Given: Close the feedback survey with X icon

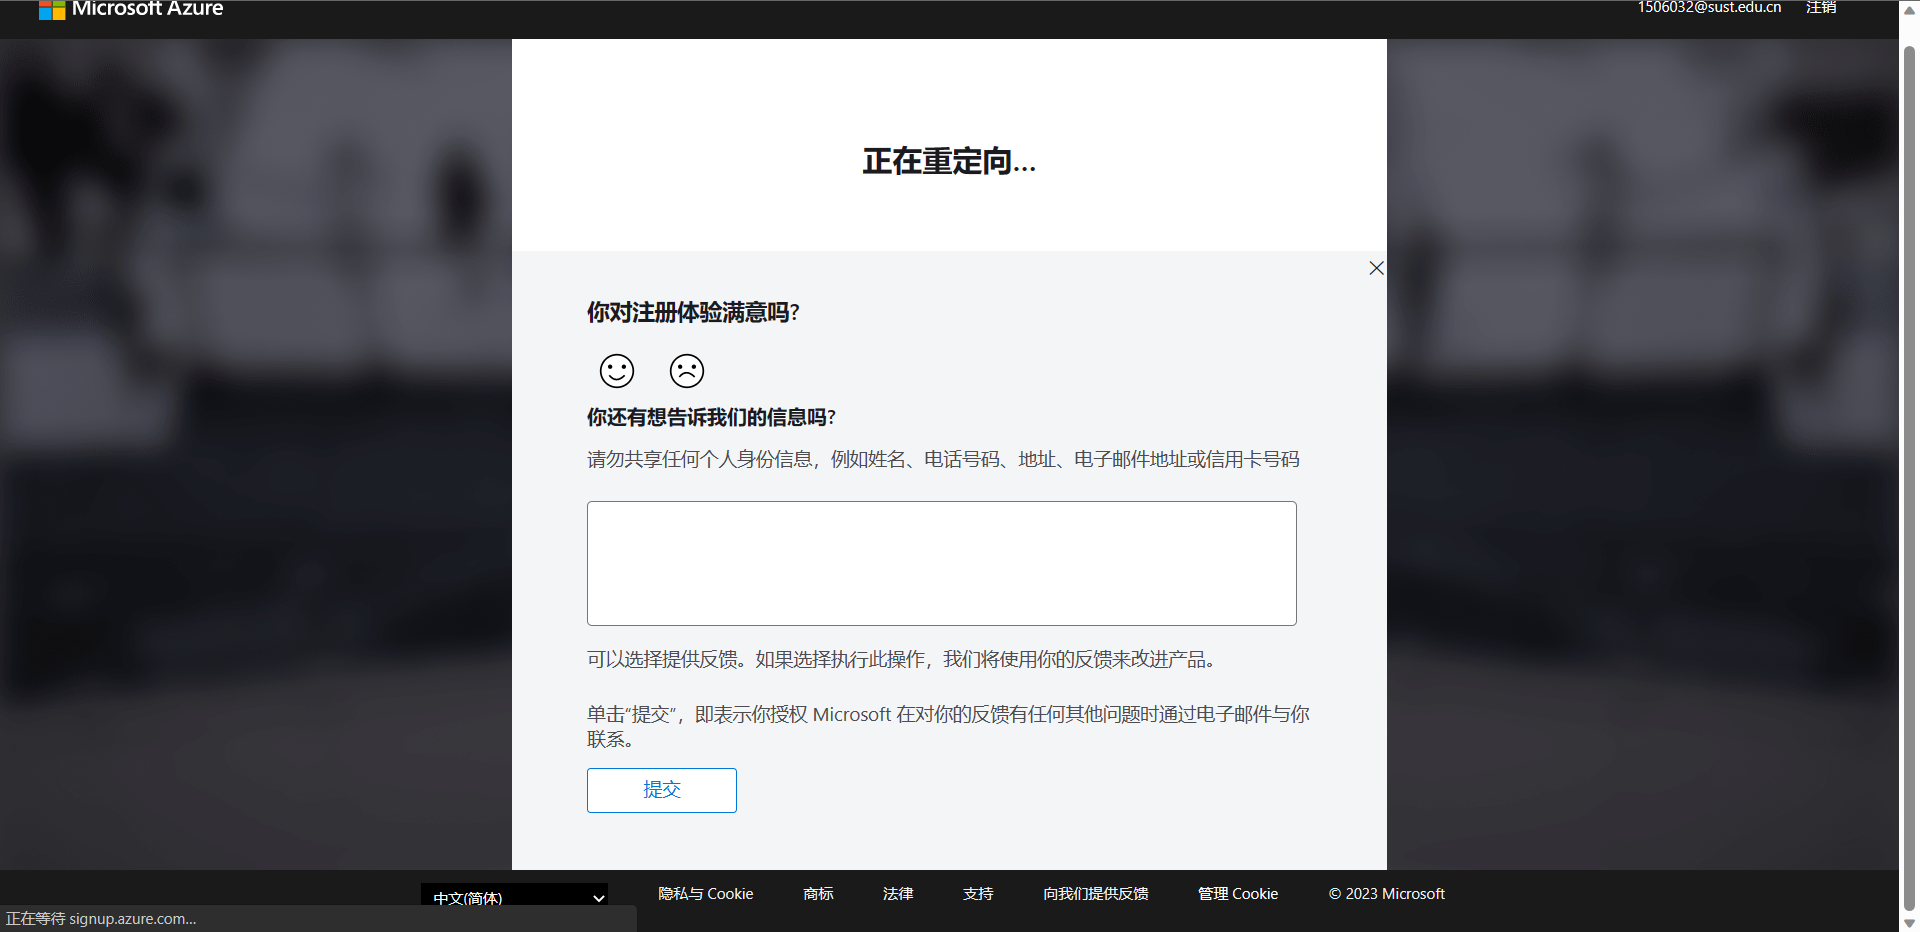Looking at the screenshot, I should (x=1376, y=268).
